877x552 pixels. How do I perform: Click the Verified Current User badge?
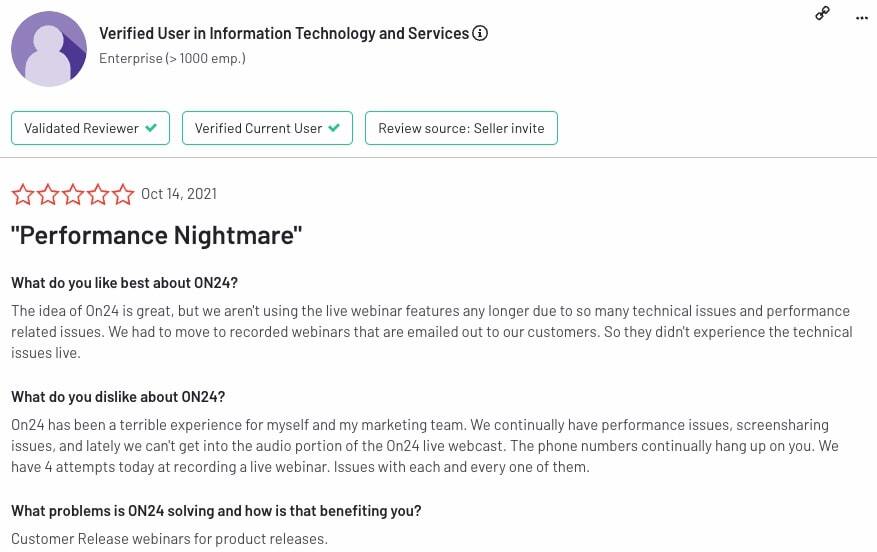click(x=267, y=128)
